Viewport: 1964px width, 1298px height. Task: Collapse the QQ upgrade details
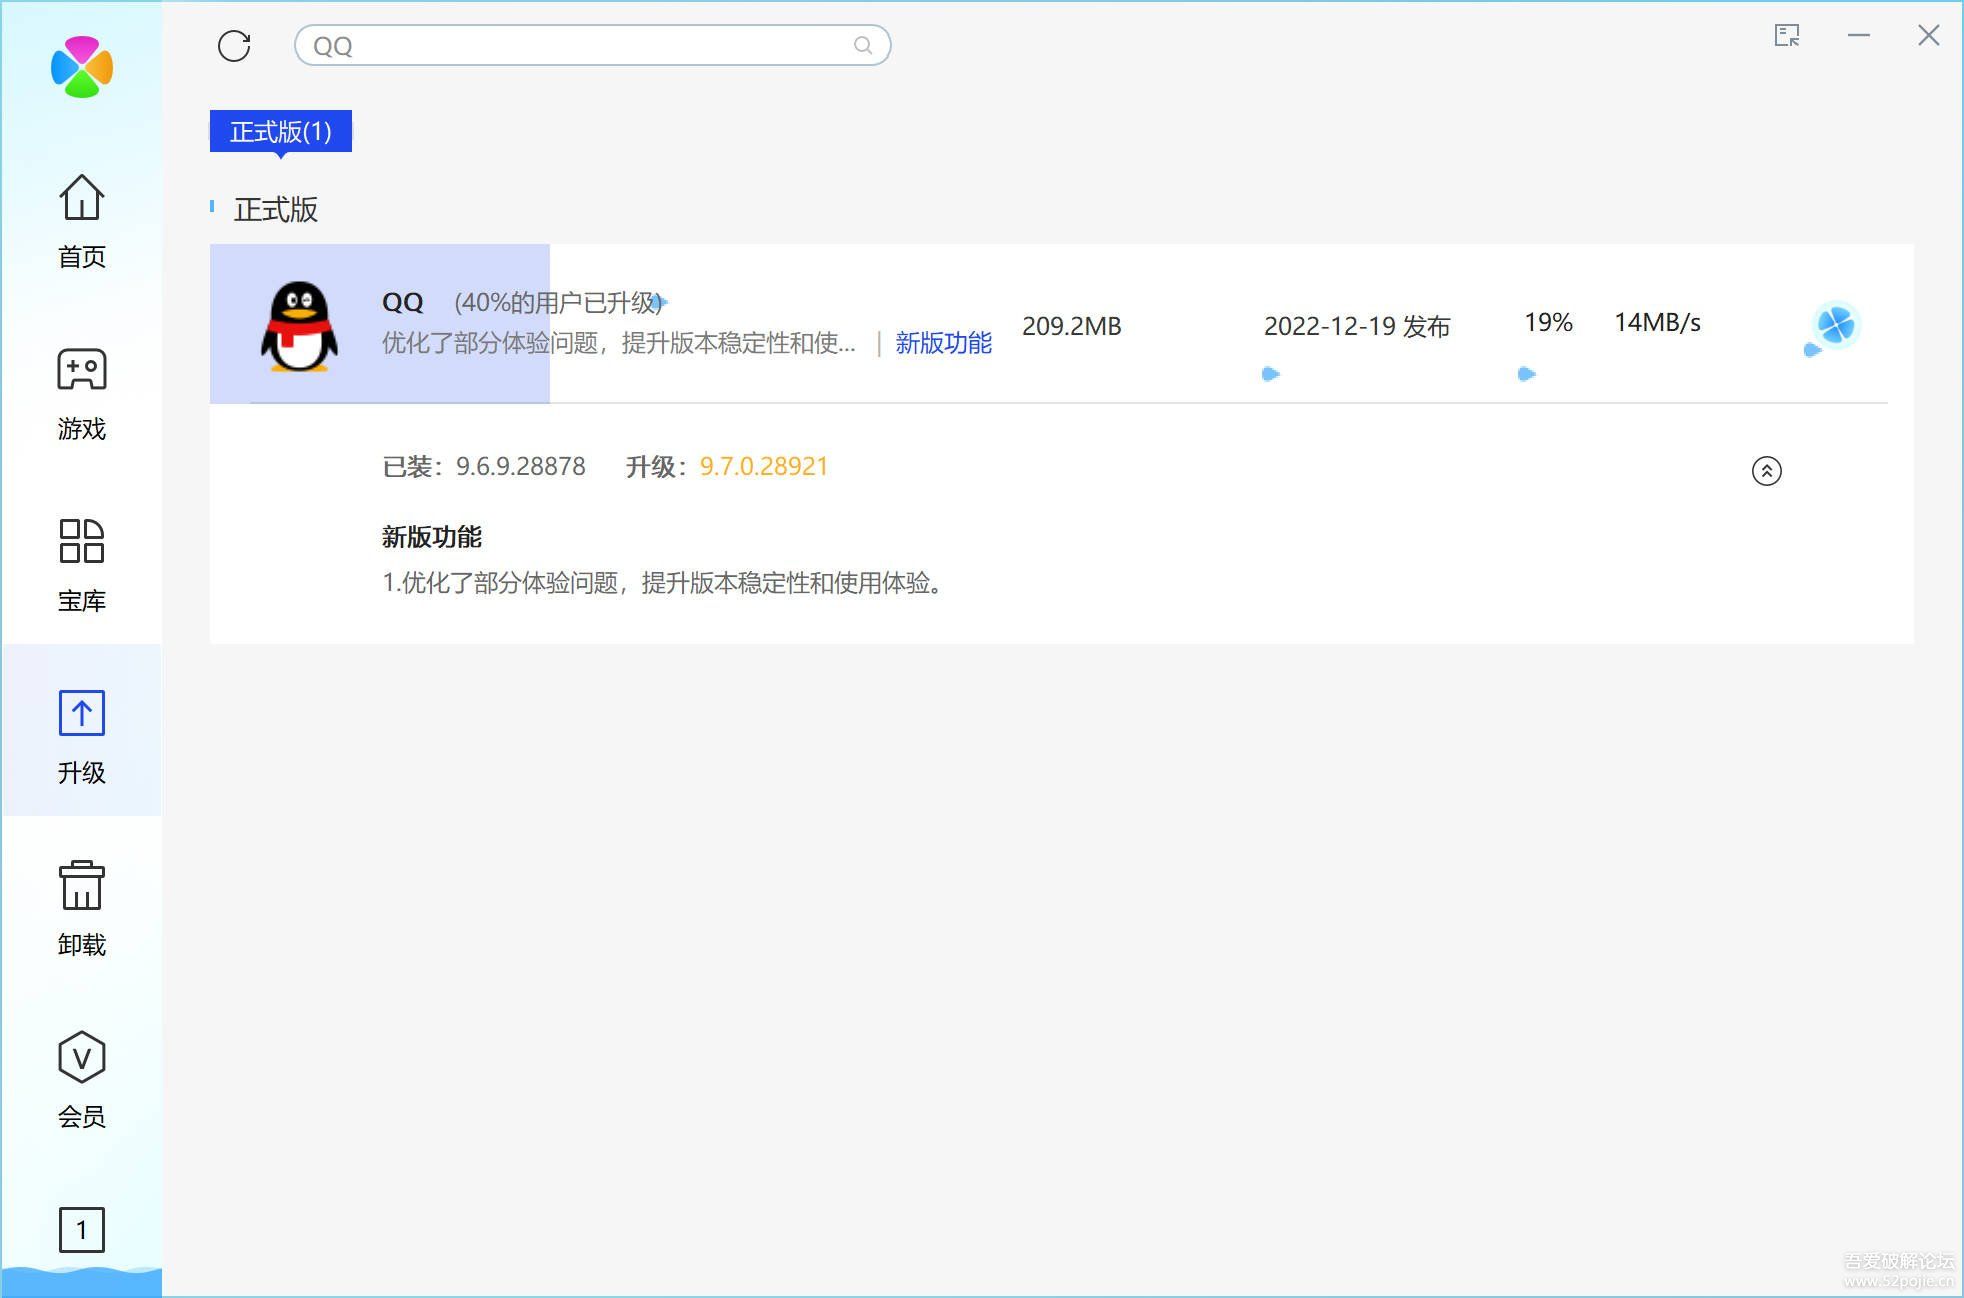1767,470
